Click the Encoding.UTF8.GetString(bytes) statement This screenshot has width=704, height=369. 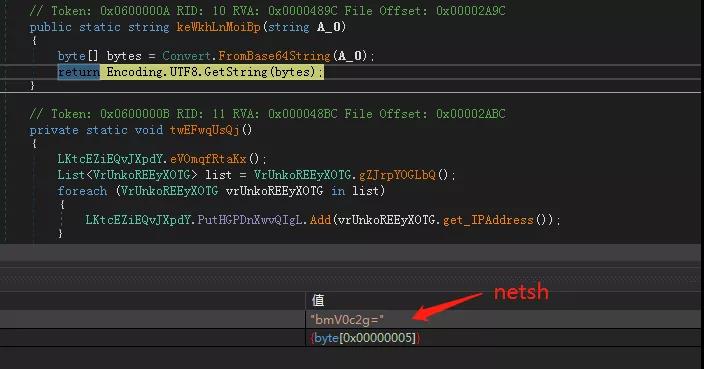214,72
